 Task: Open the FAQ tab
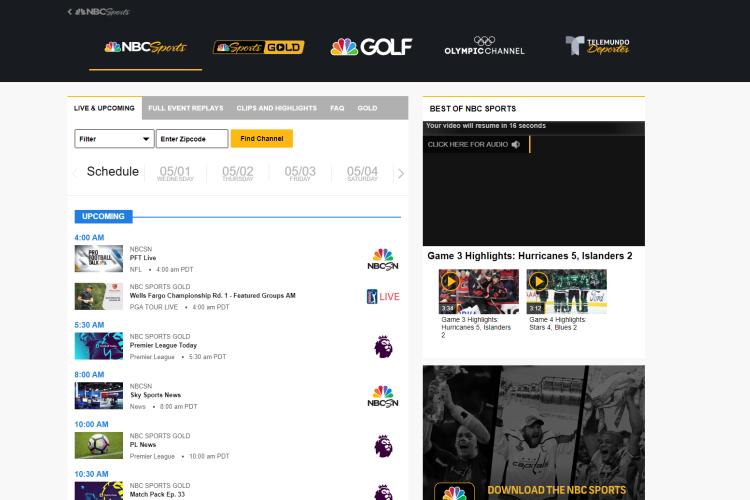[337, 108]
